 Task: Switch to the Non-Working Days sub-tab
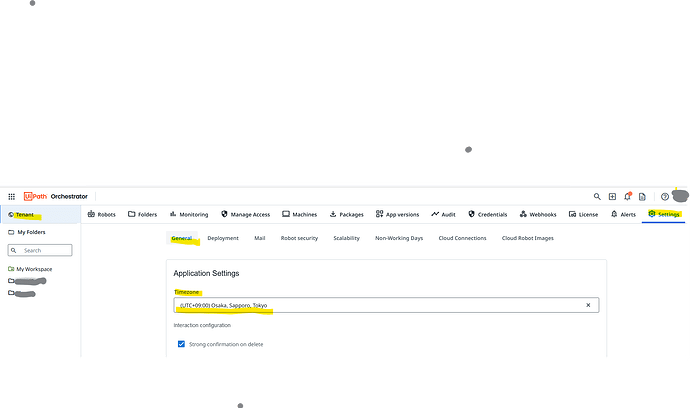pos(399,238)
